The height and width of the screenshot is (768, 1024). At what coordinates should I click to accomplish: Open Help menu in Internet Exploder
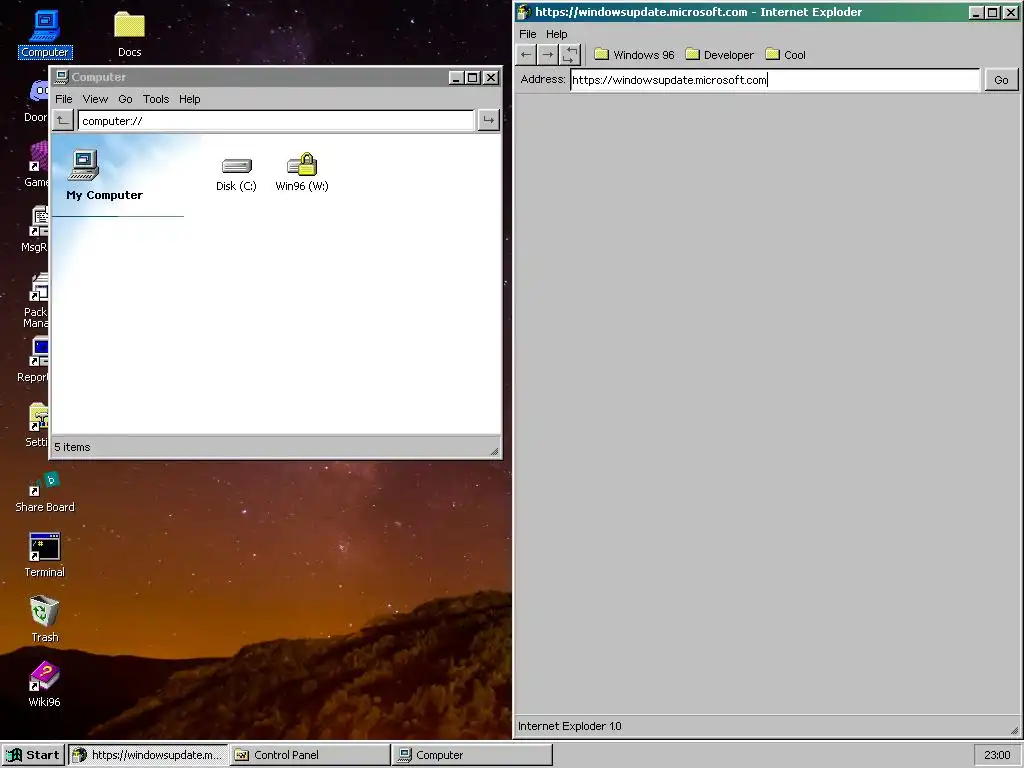pyautogui.click(x=556, y=34)
